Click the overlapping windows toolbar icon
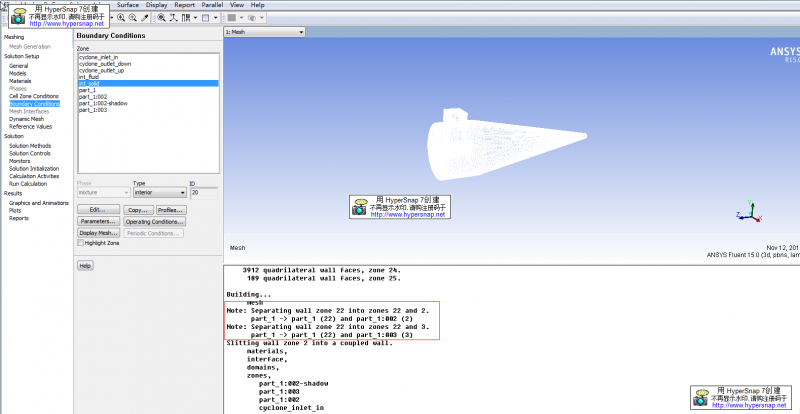This screenshot has width=800, height=414. click(x=252, y=18)
